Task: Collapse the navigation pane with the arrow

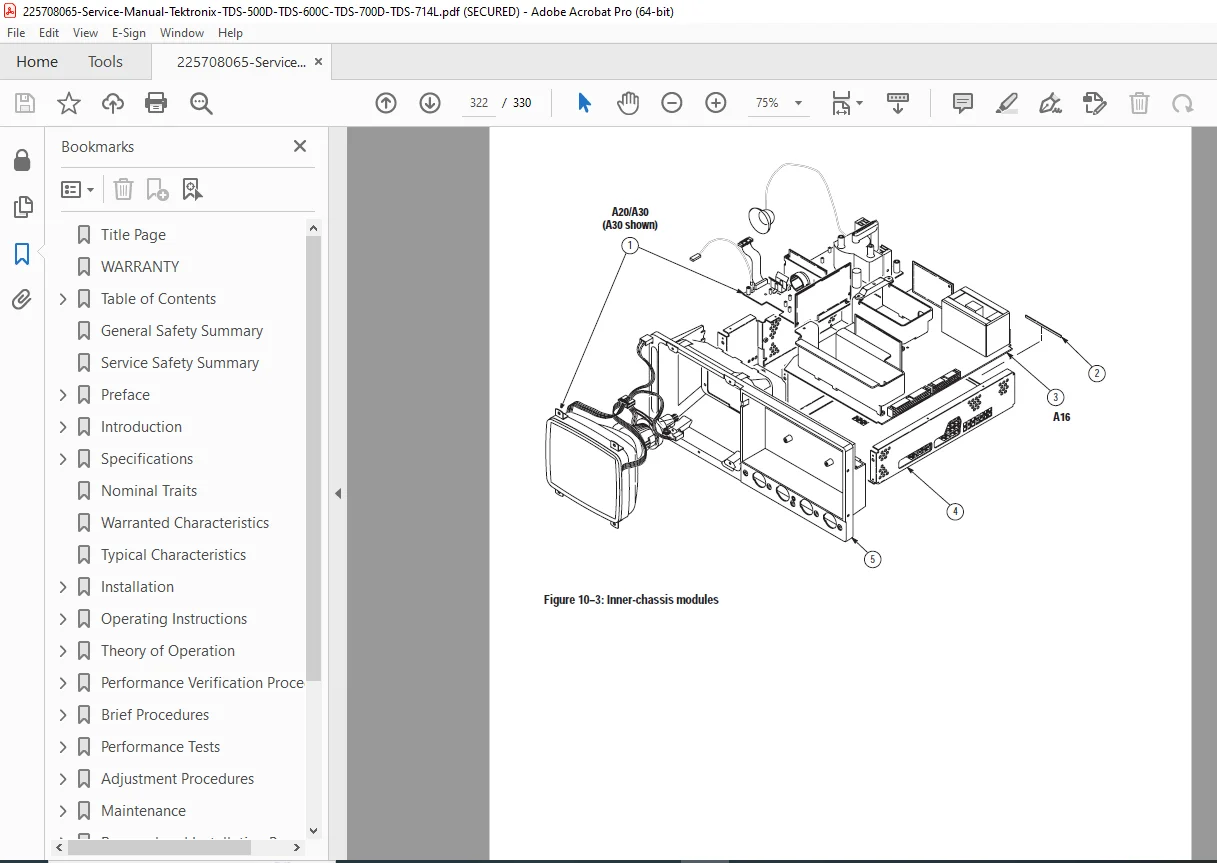Action: coord(338,494)
